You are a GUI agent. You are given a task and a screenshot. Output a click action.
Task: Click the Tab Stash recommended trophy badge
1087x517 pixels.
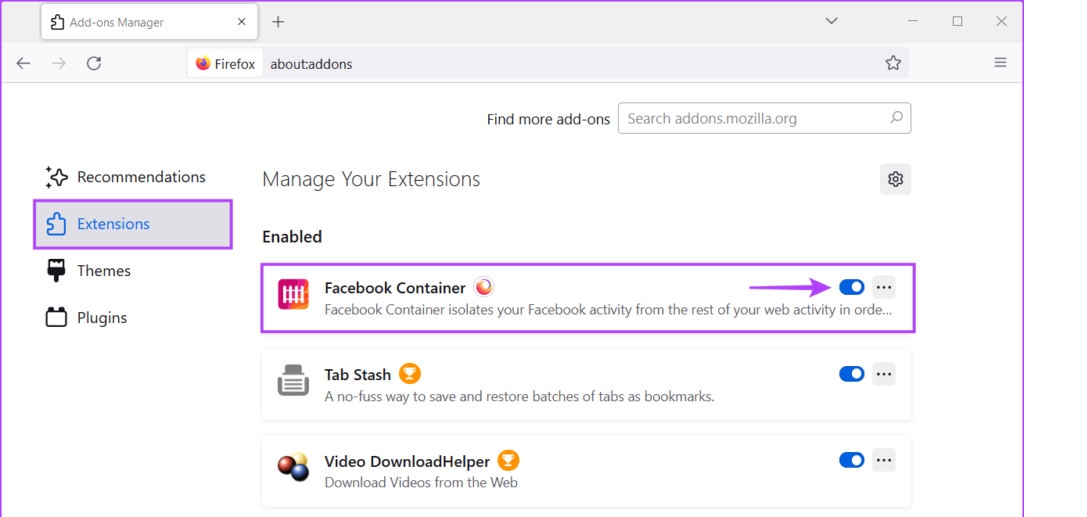click(x=410, y=374)
